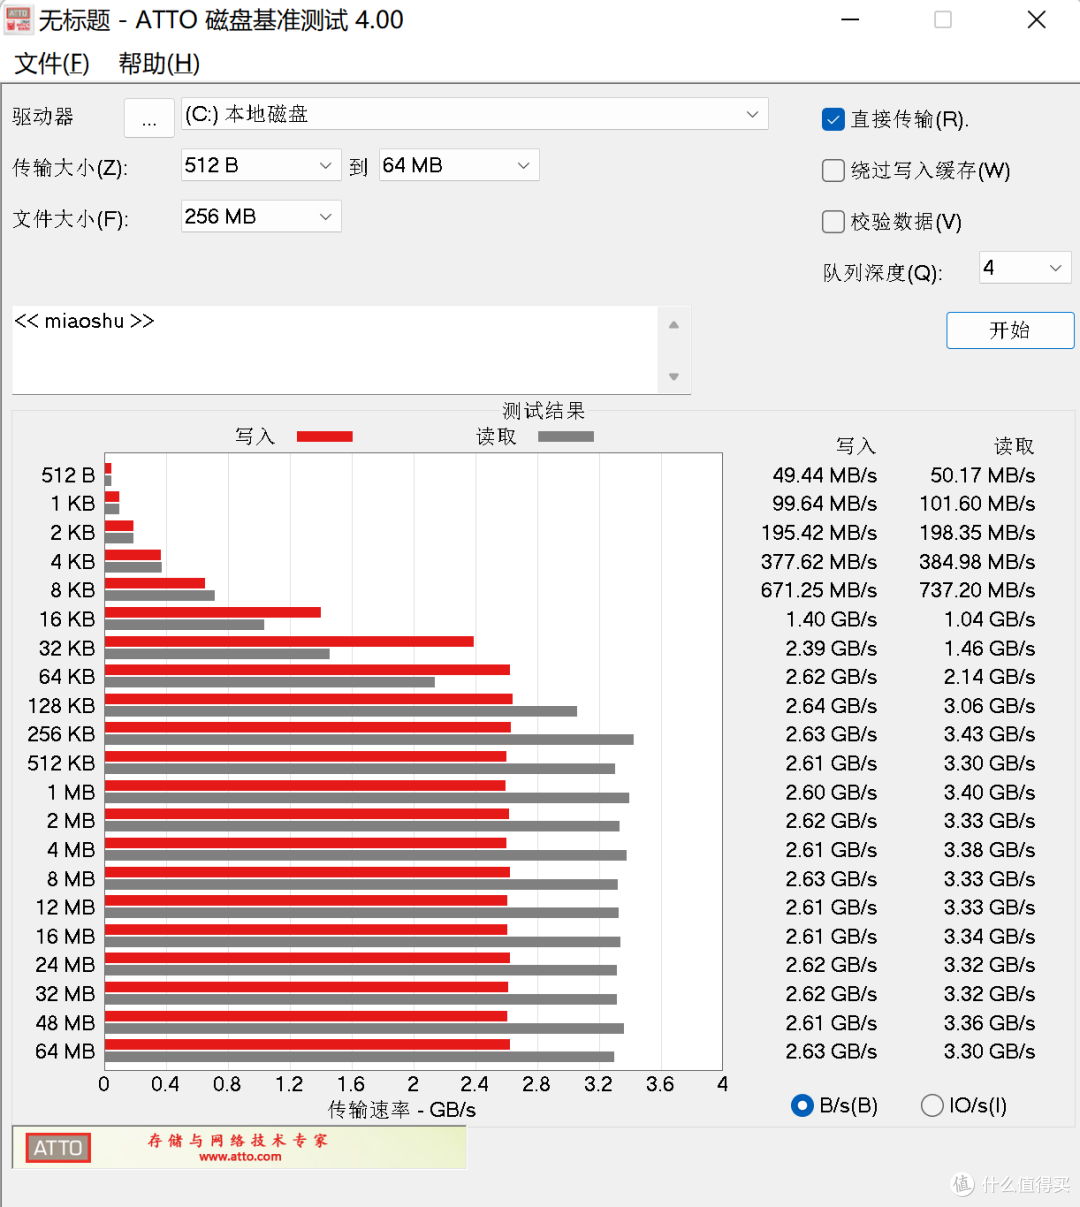Click the 384.98 MB/s read value

pos(977,562)
